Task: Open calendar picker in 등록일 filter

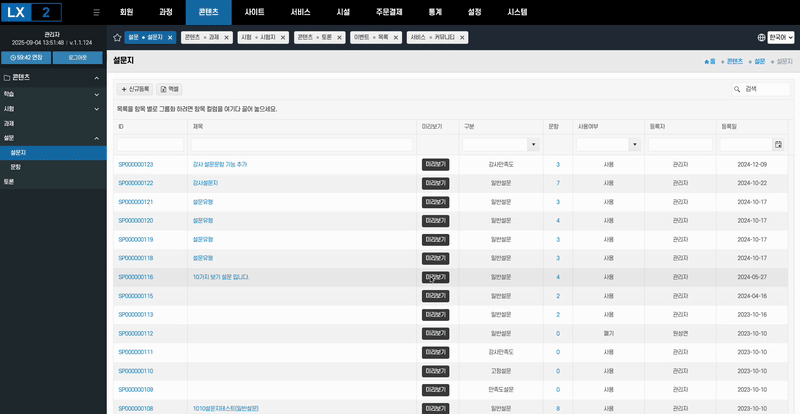Action: (x=778, y=145)
